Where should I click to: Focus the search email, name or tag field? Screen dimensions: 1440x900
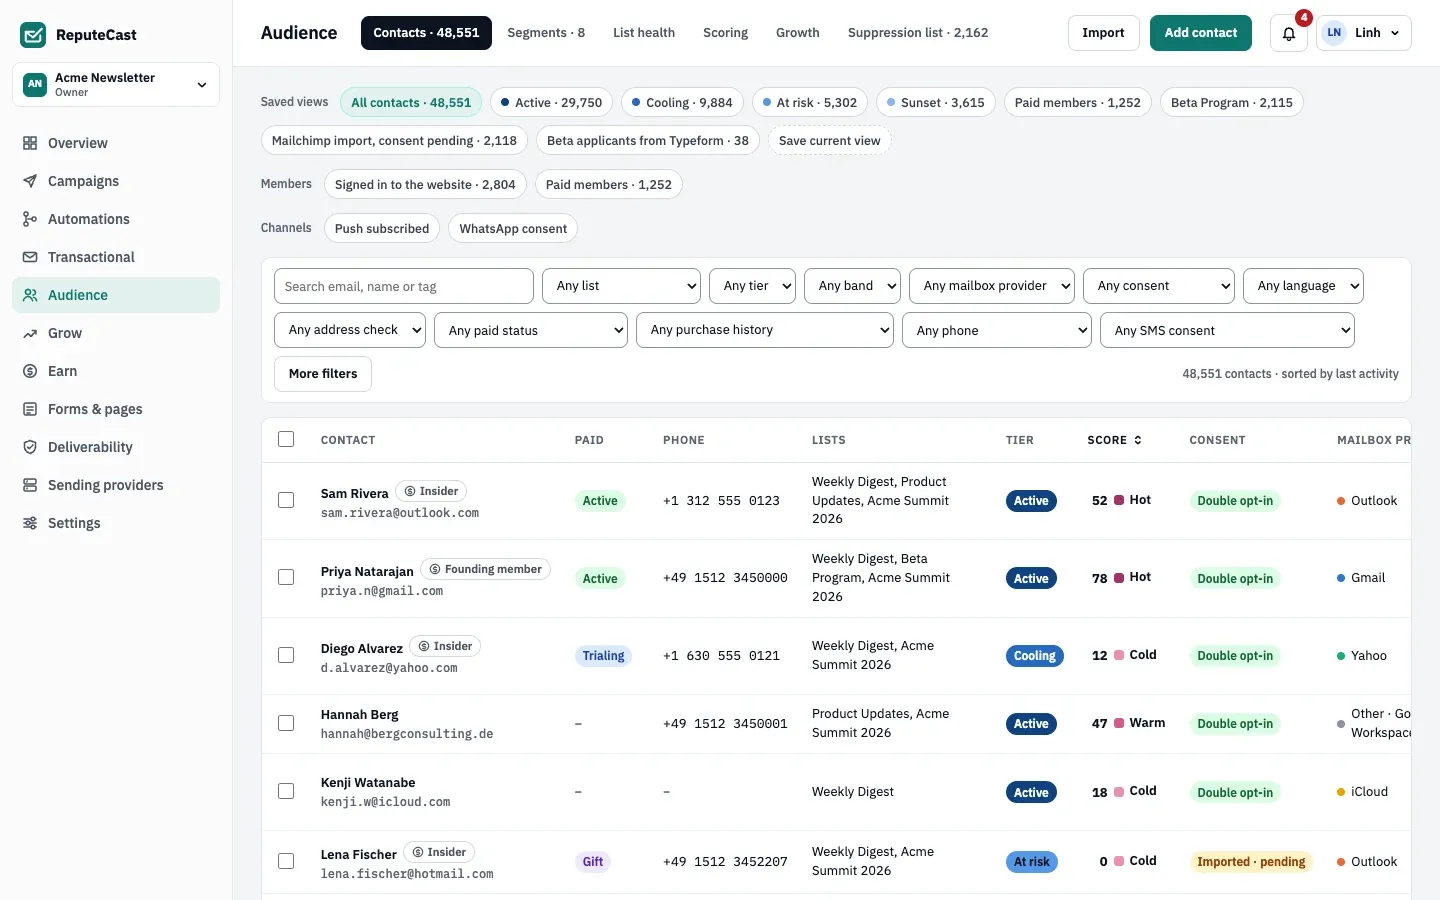pos(404,286)
